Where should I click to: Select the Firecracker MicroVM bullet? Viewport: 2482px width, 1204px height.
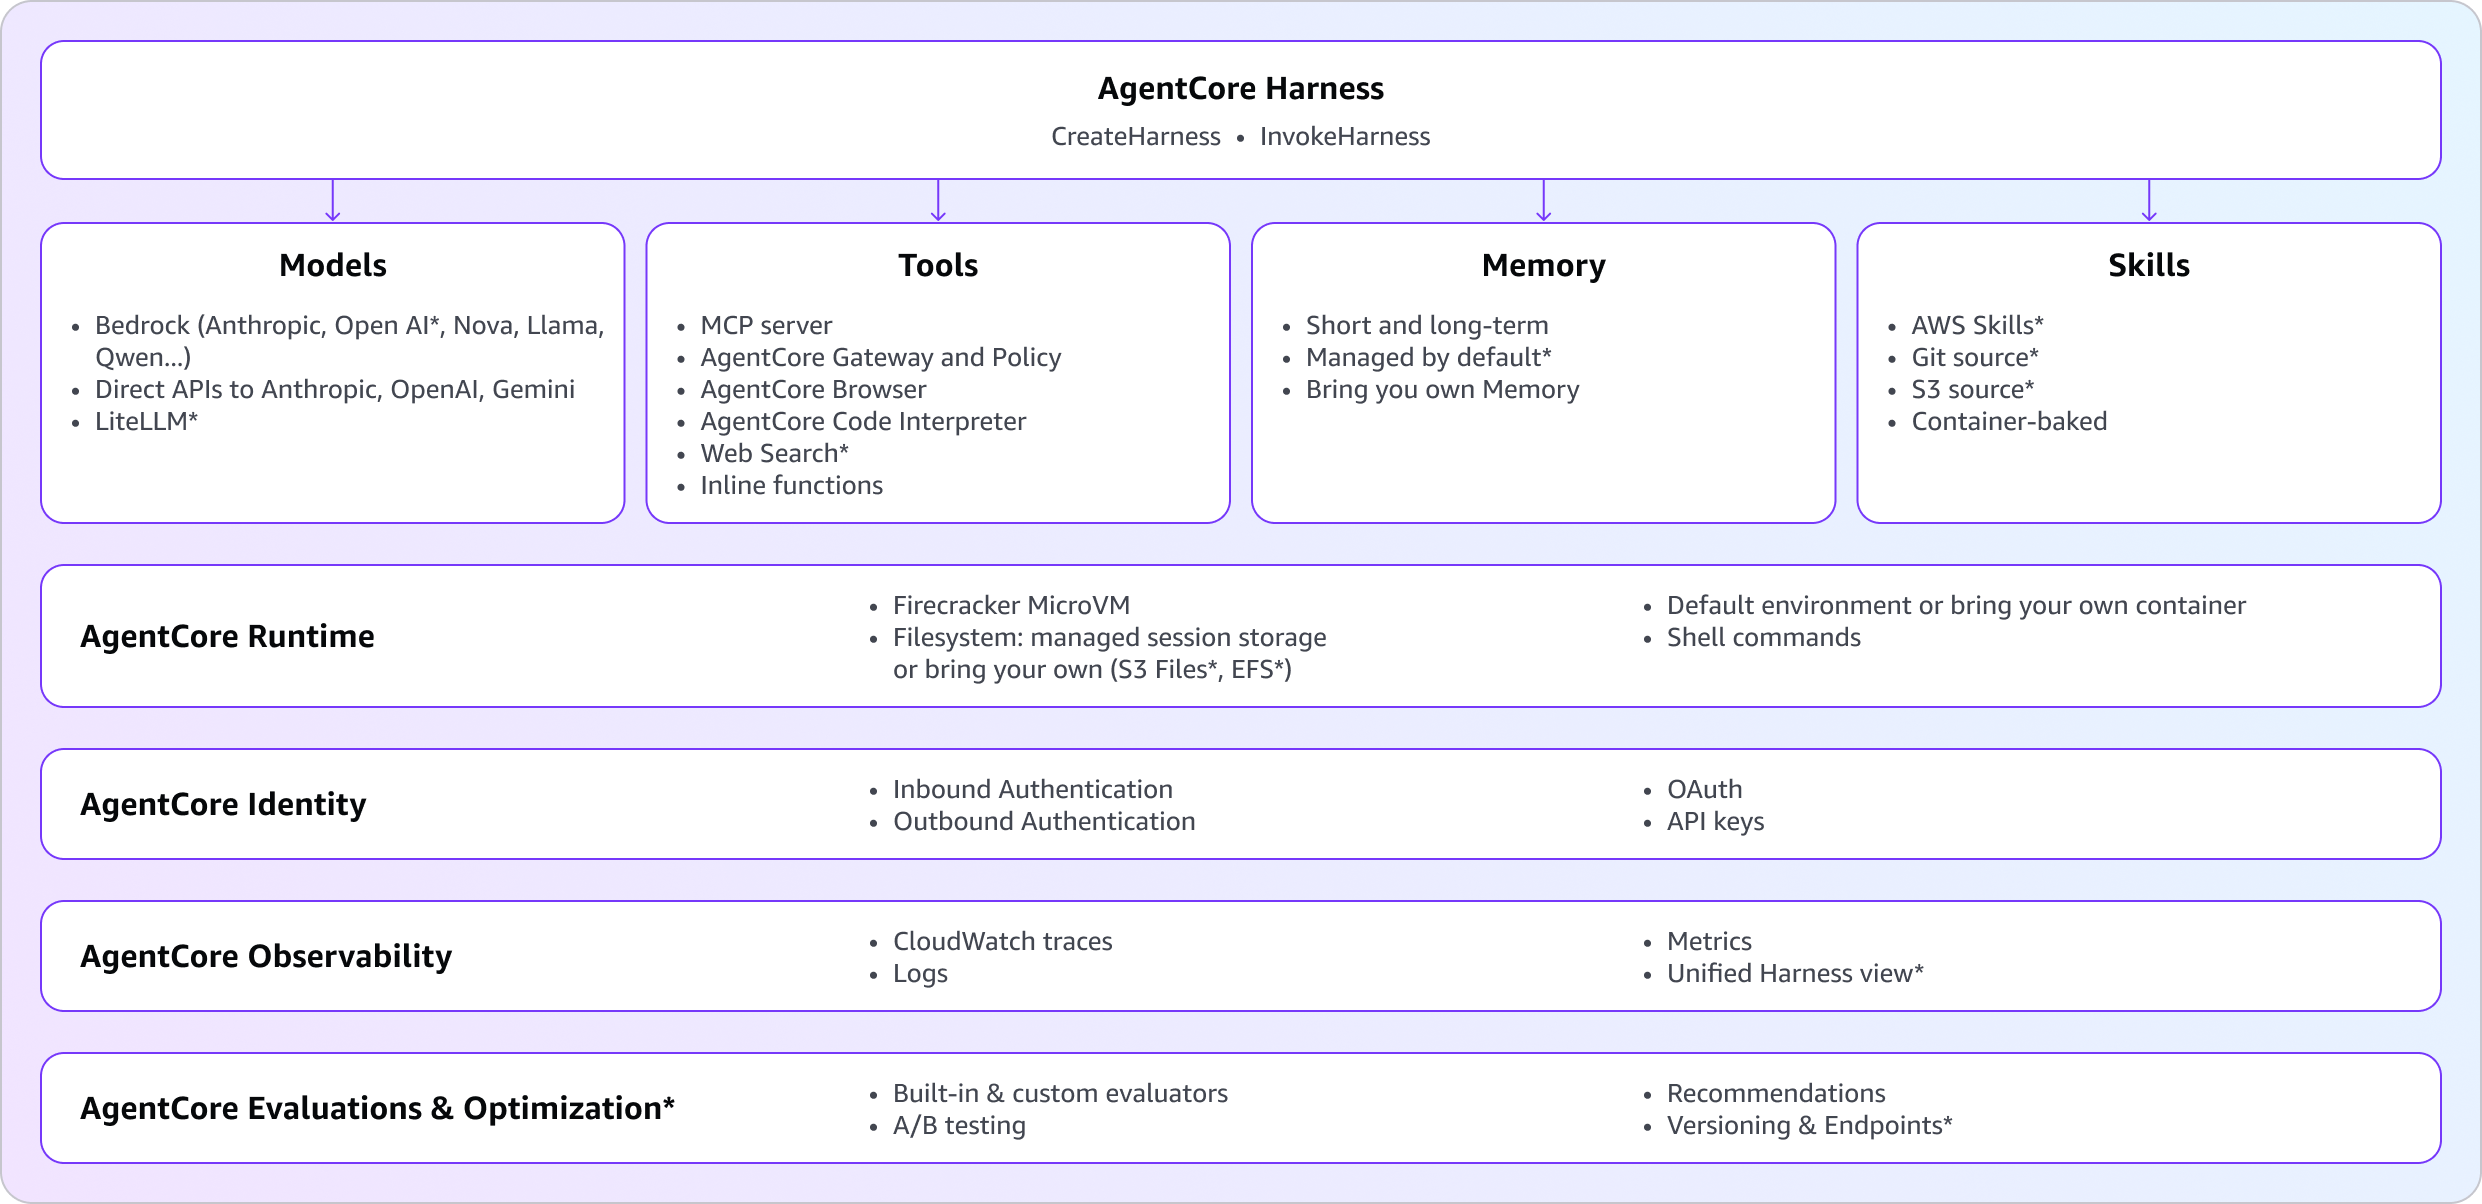point(1011,605)
